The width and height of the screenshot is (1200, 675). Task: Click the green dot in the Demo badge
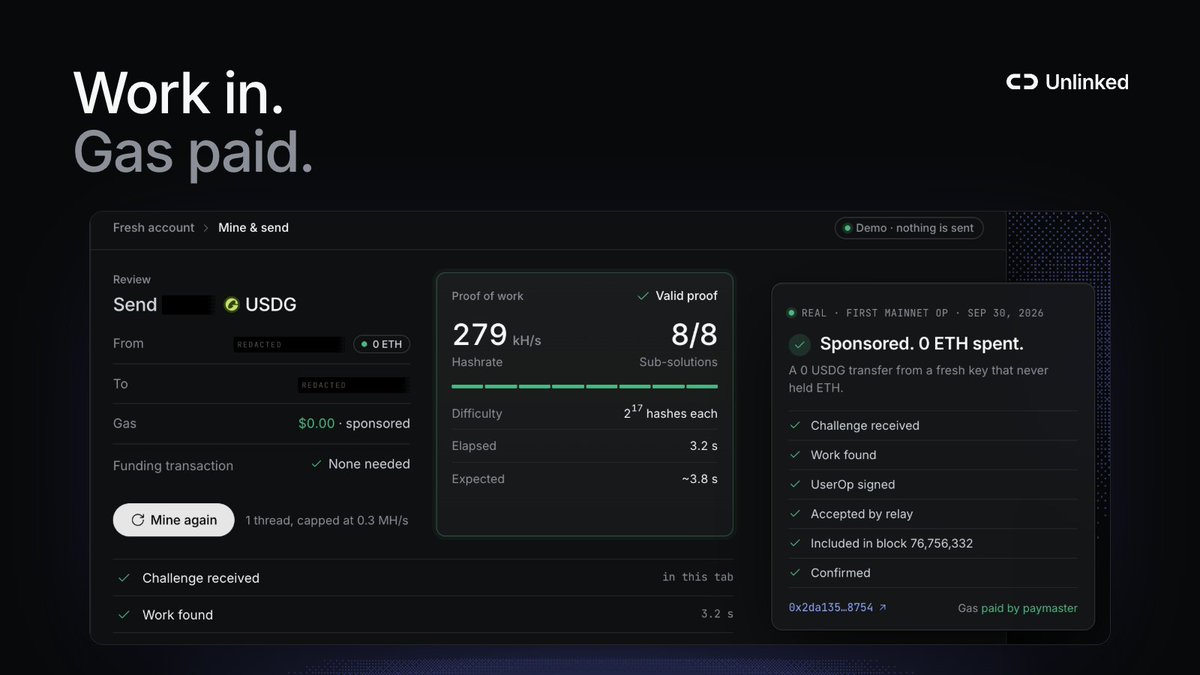point(848,228)
